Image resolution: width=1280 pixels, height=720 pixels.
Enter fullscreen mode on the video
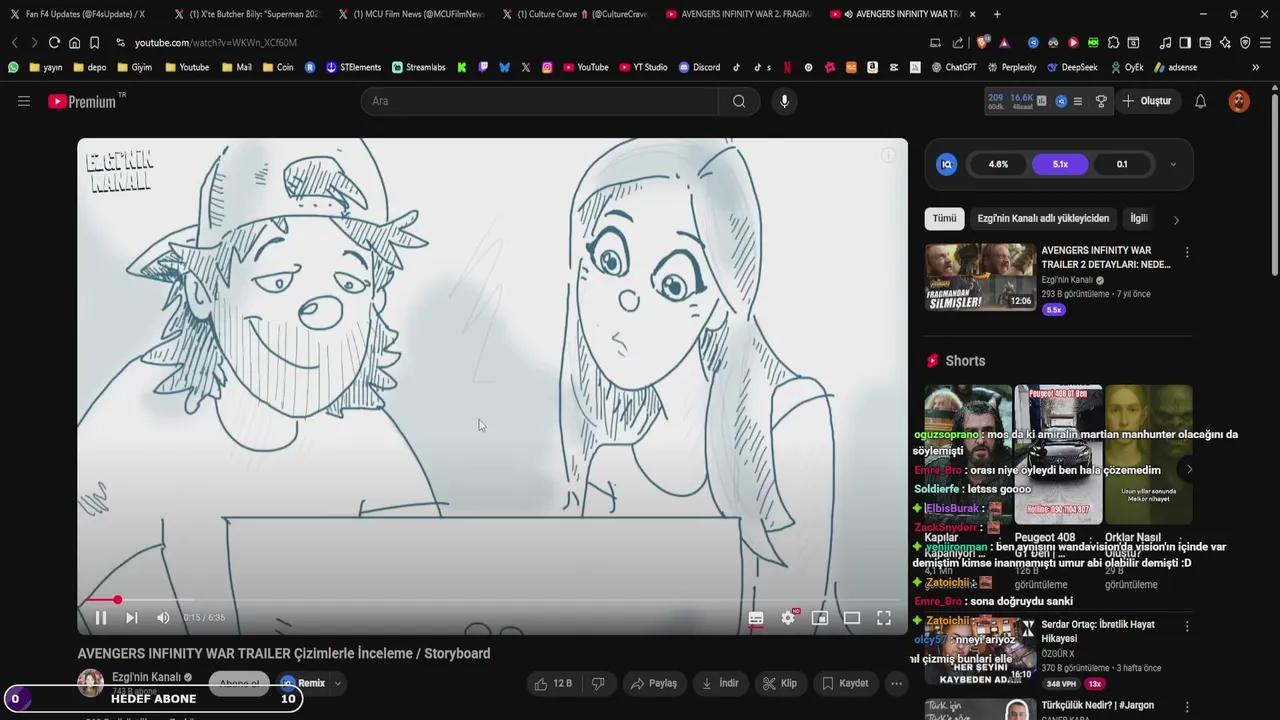point(884,618)
